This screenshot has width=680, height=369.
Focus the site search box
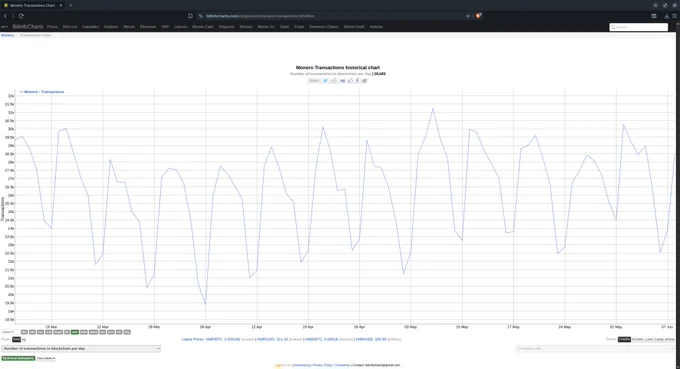pos(638,27)
